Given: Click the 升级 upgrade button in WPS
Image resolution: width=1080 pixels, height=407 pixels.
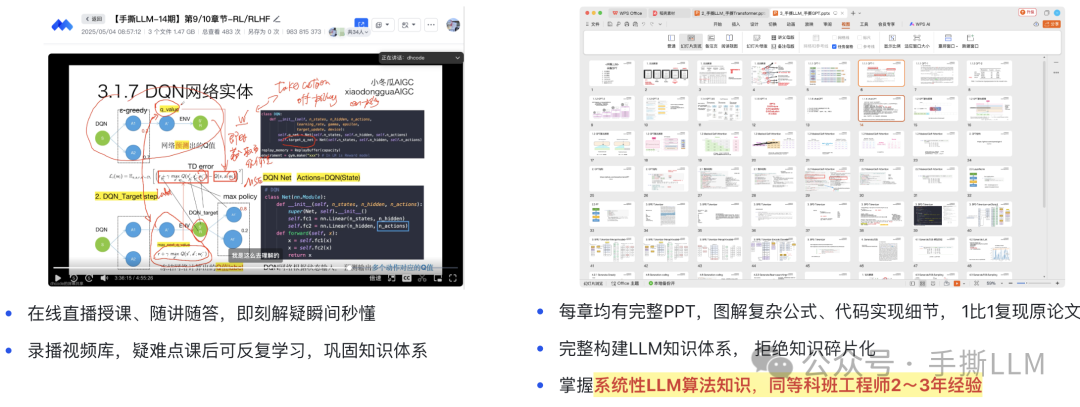Looking at the screenshot, I should point(1027,12).
